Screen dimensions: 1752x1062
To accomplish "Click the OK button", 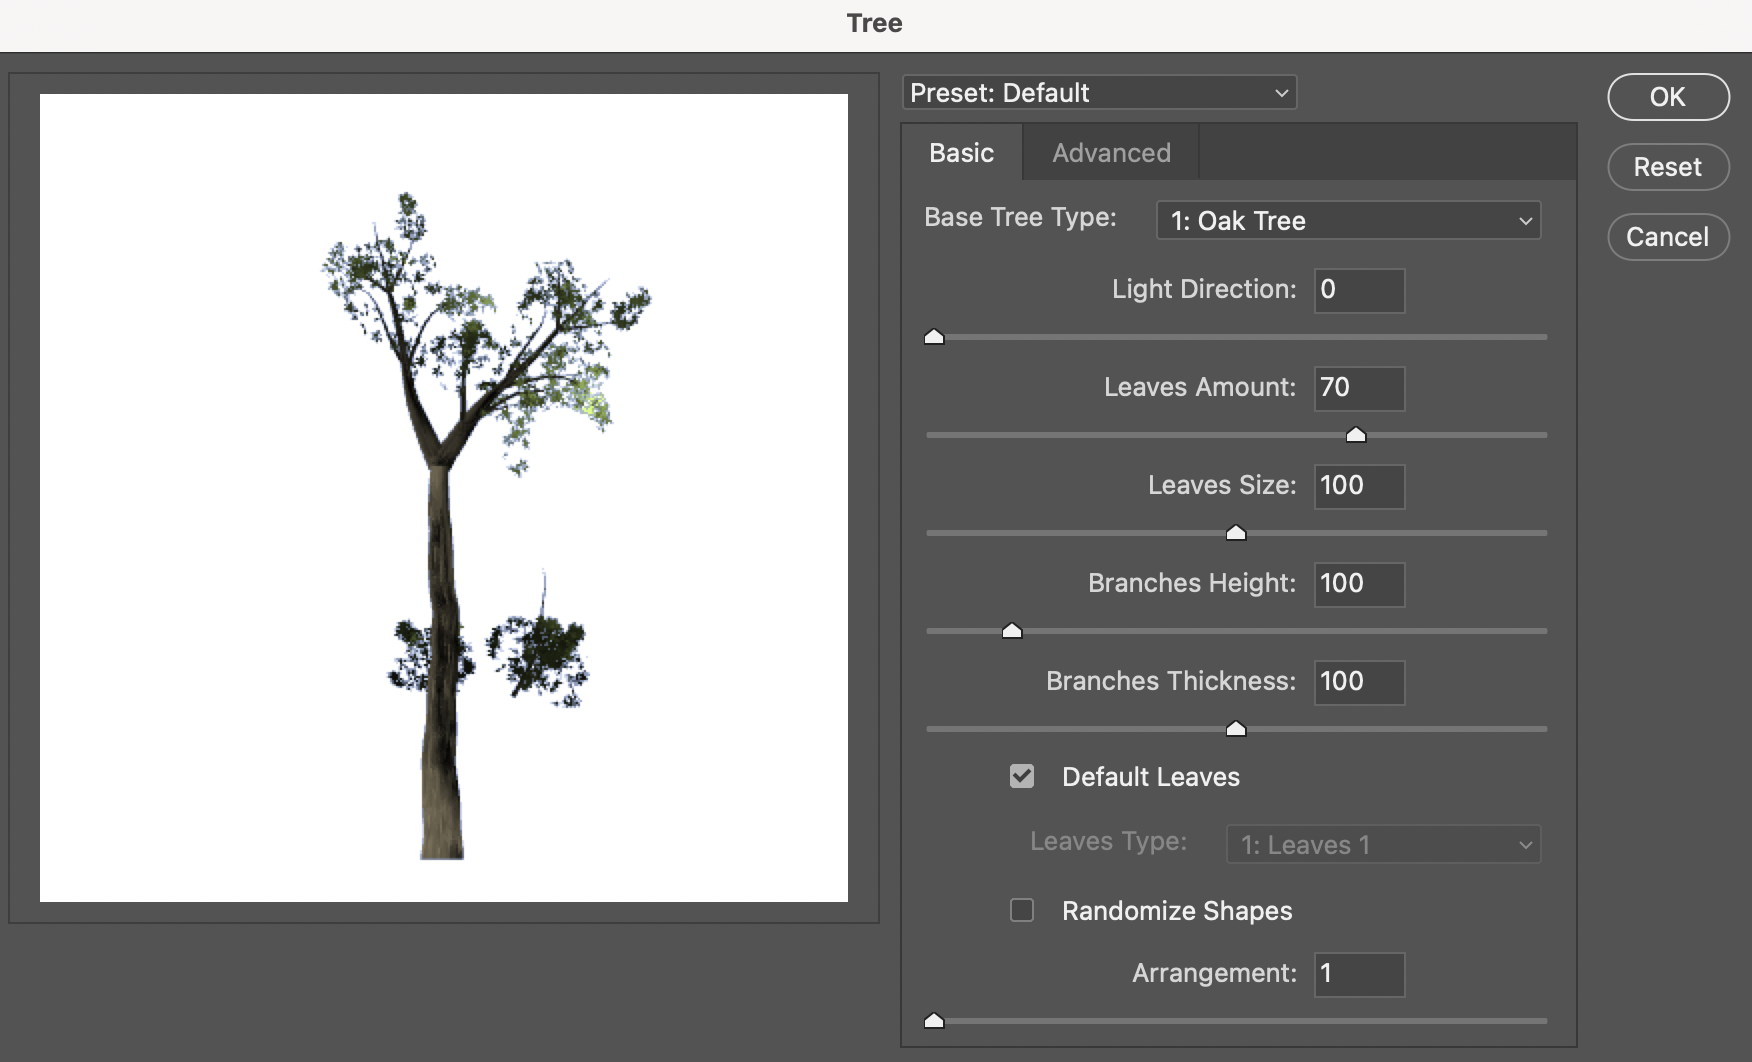I will 1667,97.
